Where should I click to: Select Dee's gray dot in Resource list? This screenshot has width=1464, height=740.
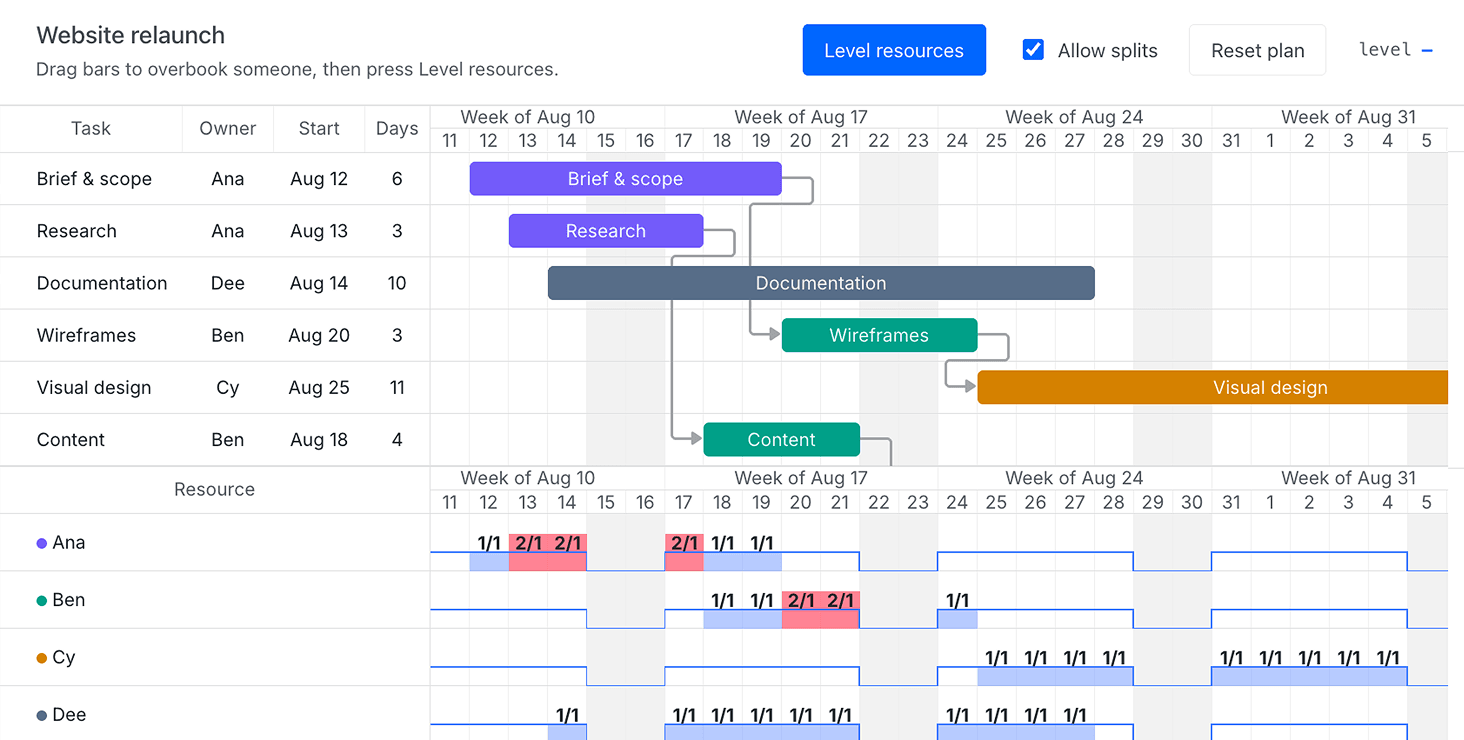(x=42, y=716)
